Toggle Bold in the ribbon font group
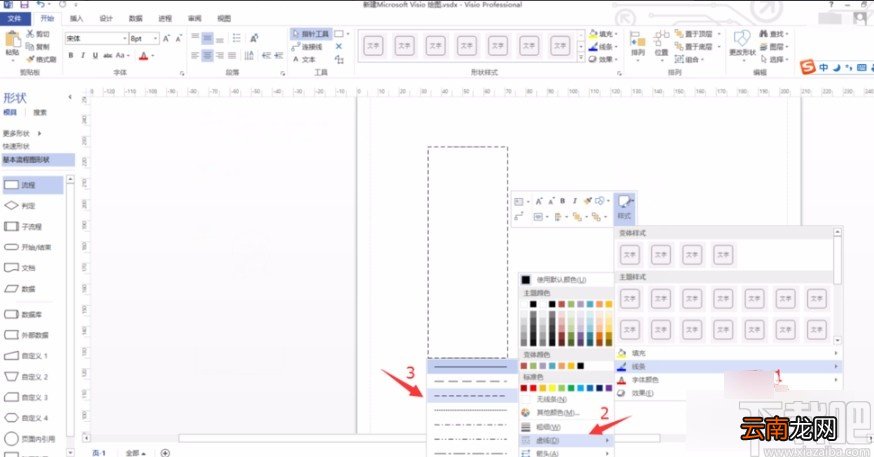 [71, 56]
